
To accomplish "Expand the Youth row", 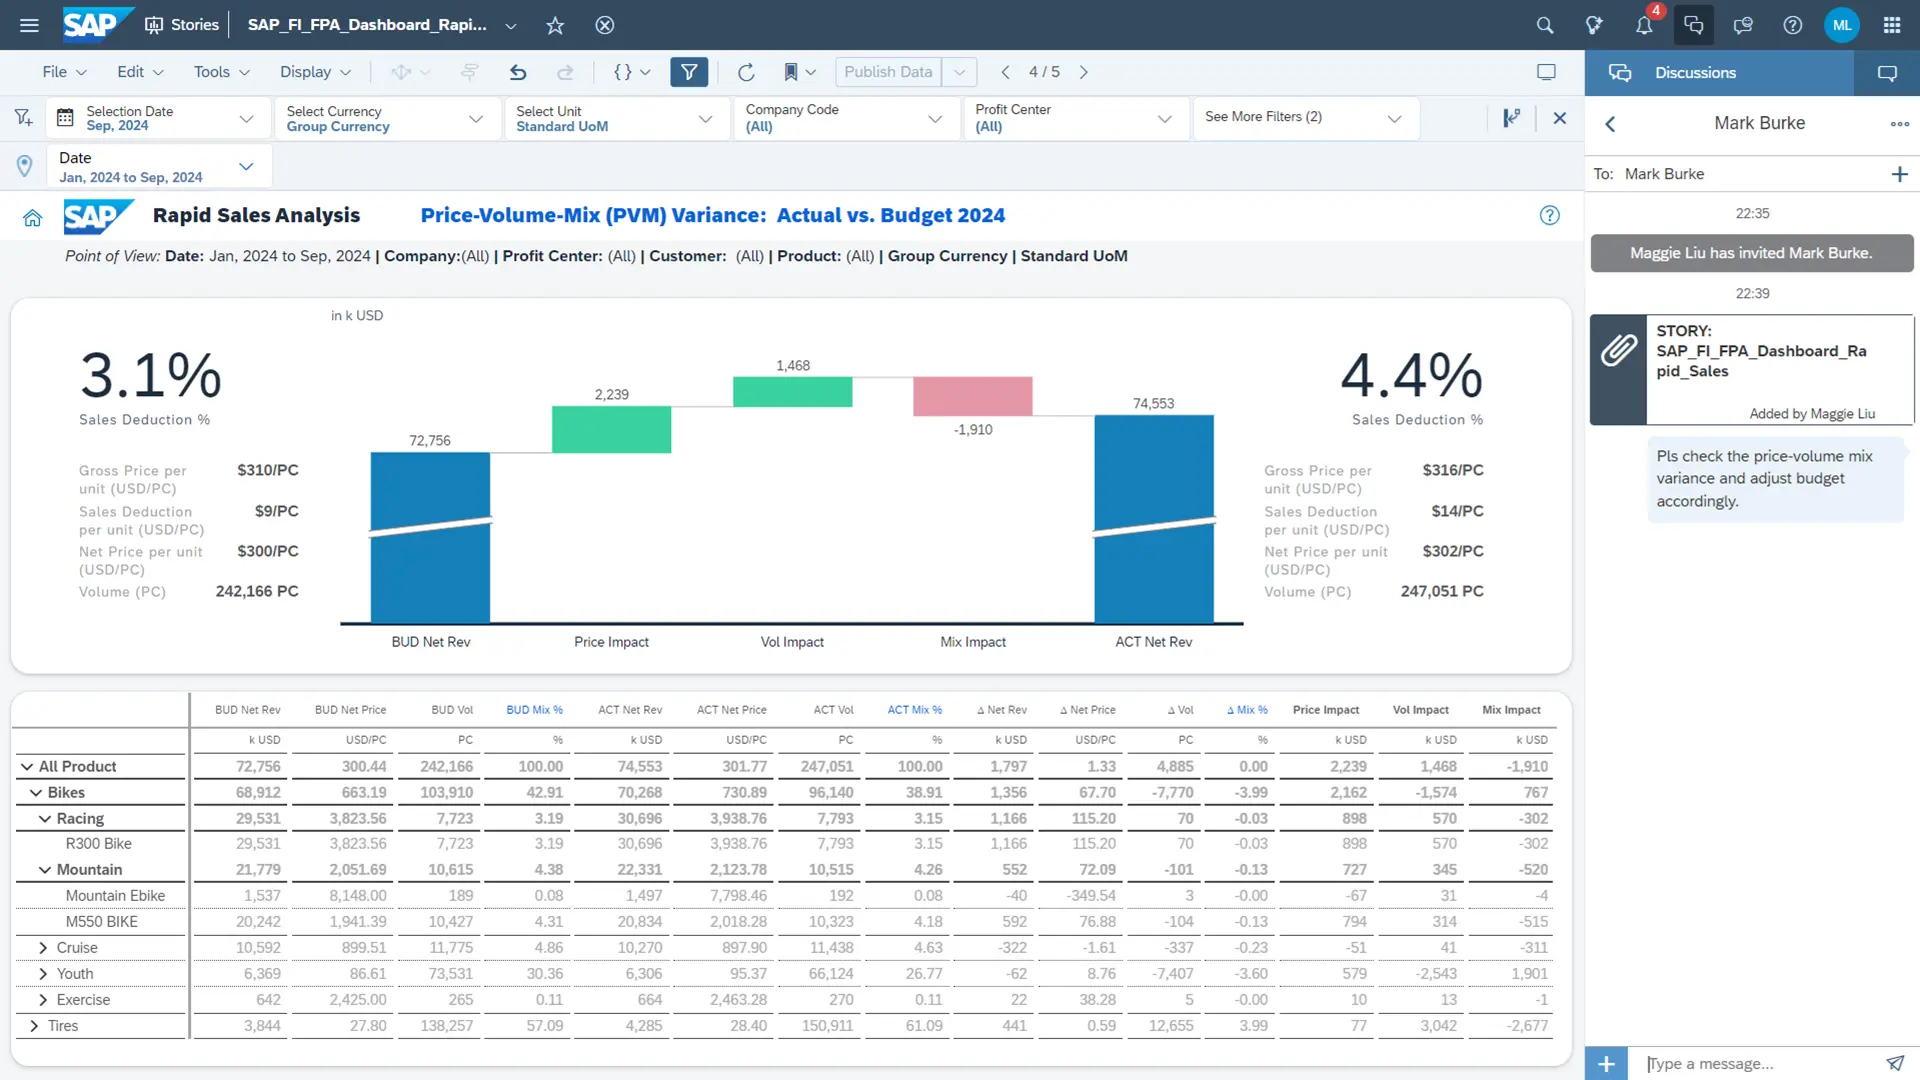I will [42, 974].
